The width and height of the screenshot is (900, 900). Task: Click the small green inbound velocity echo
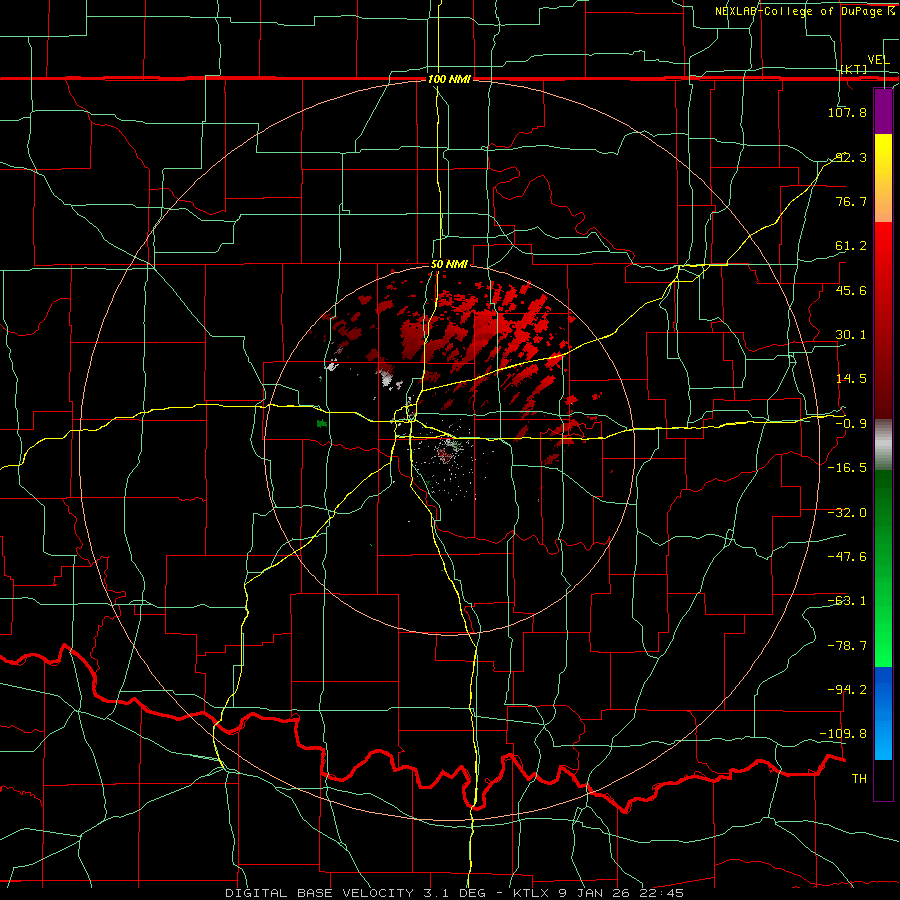tap(322, 424)
